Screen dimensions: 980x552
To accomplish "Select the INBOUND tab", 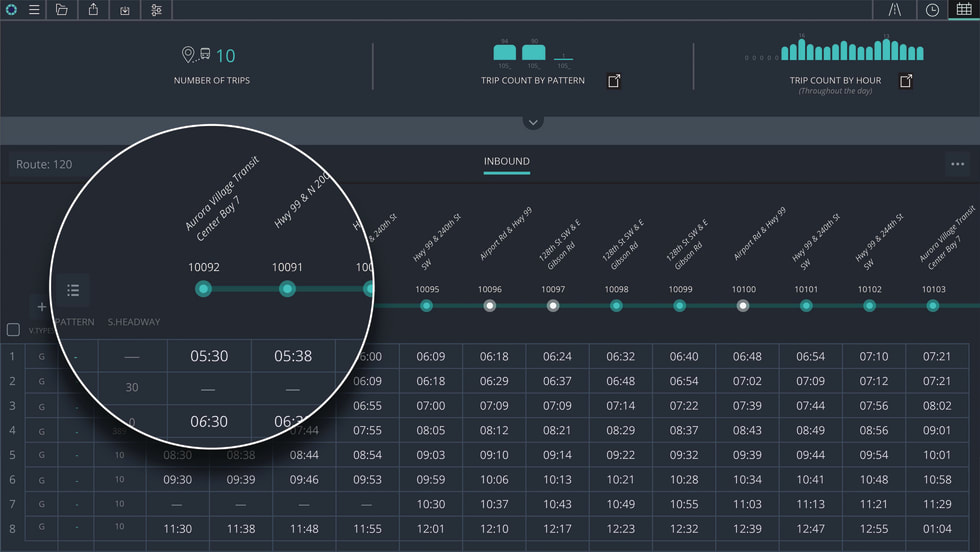I will pos(507,162).
